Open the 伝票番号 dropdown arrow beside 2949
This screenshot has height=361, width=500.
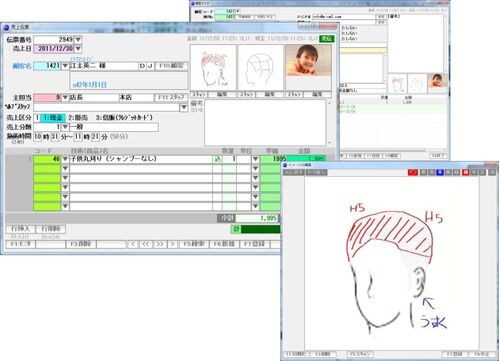coord(78,40)
